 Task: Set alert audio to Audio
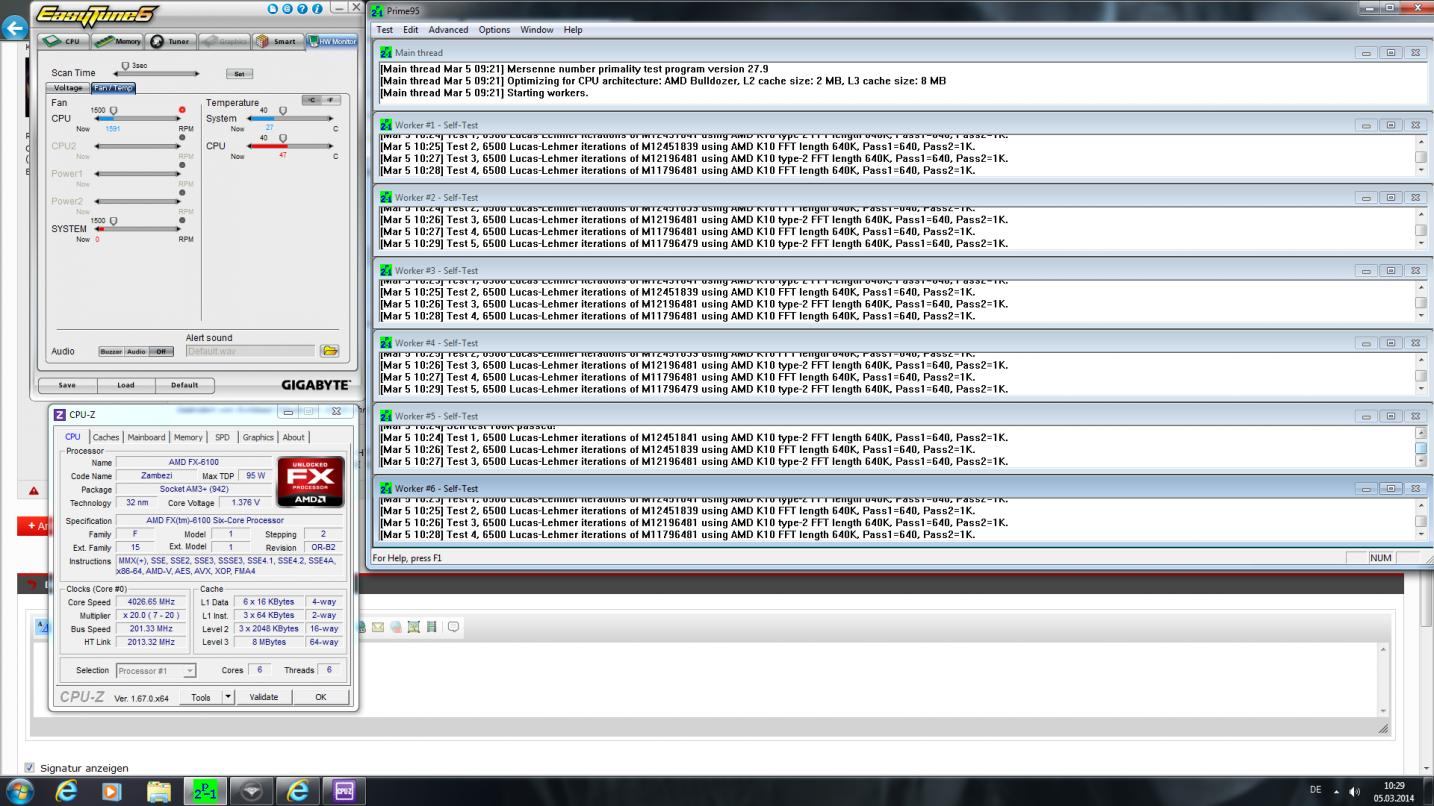pyautogui.click(x=136, y=352)
